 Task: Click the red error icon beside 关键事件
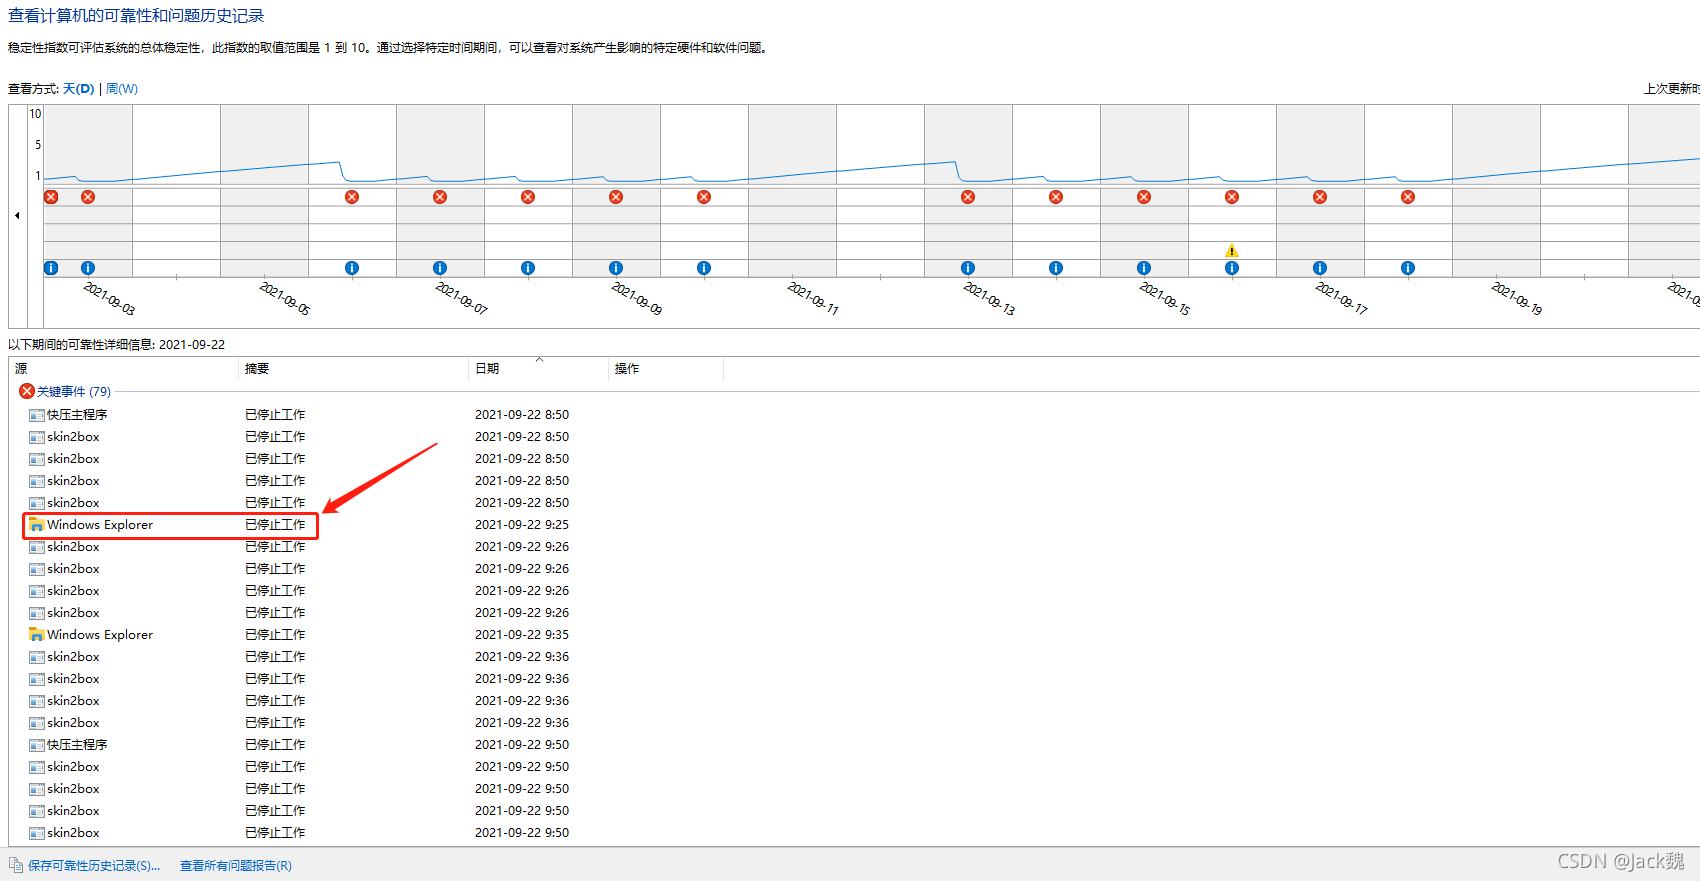click(27, 391)
